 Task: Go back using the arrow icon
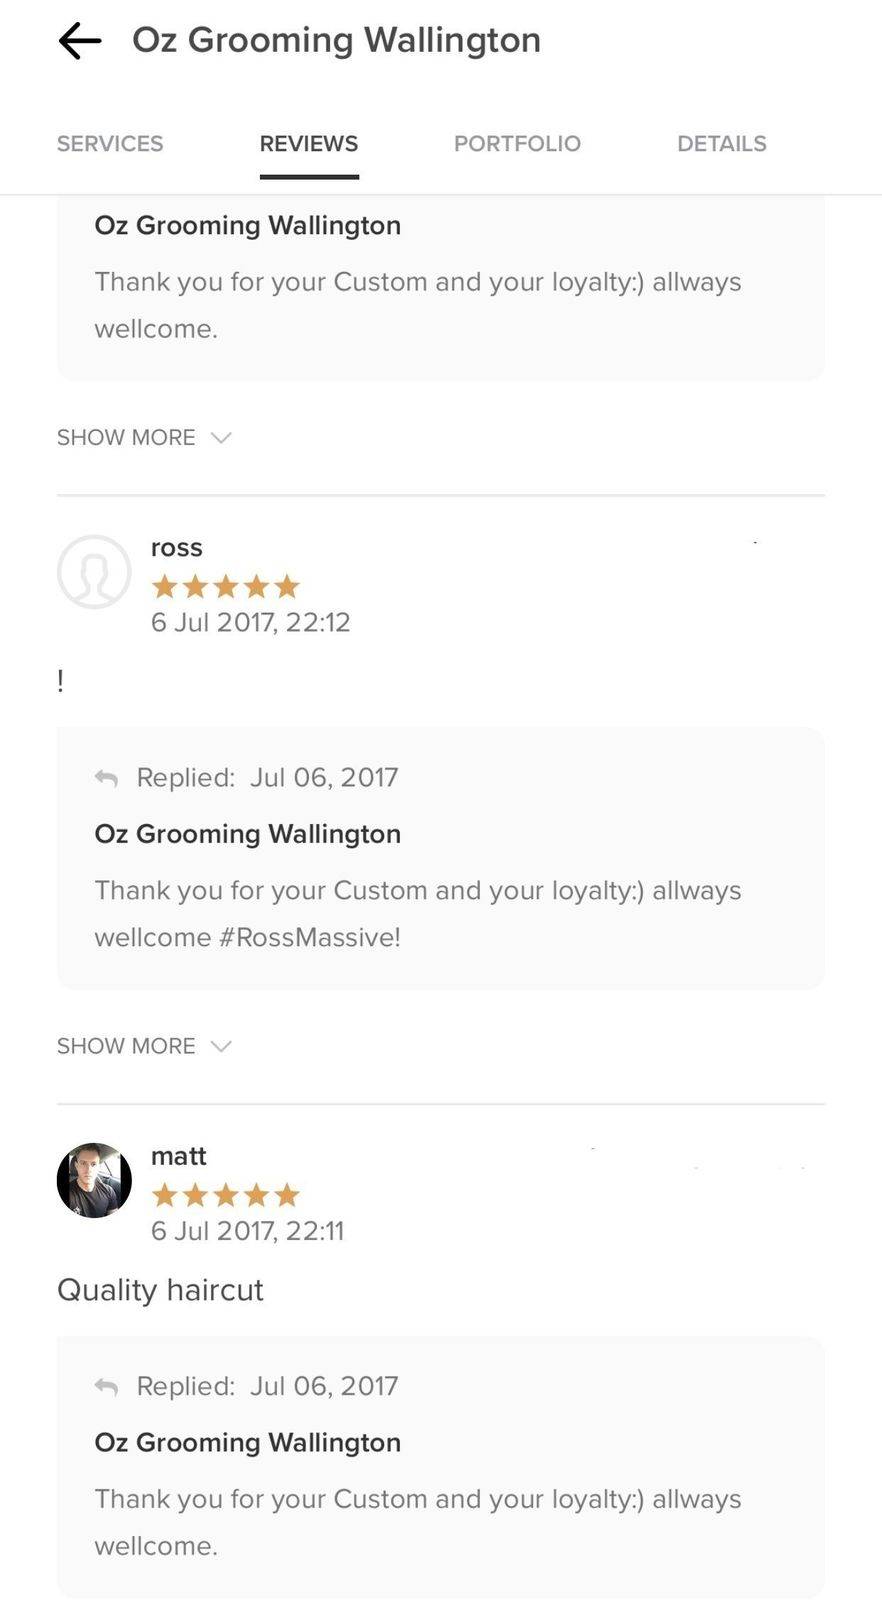click(80, 41)
